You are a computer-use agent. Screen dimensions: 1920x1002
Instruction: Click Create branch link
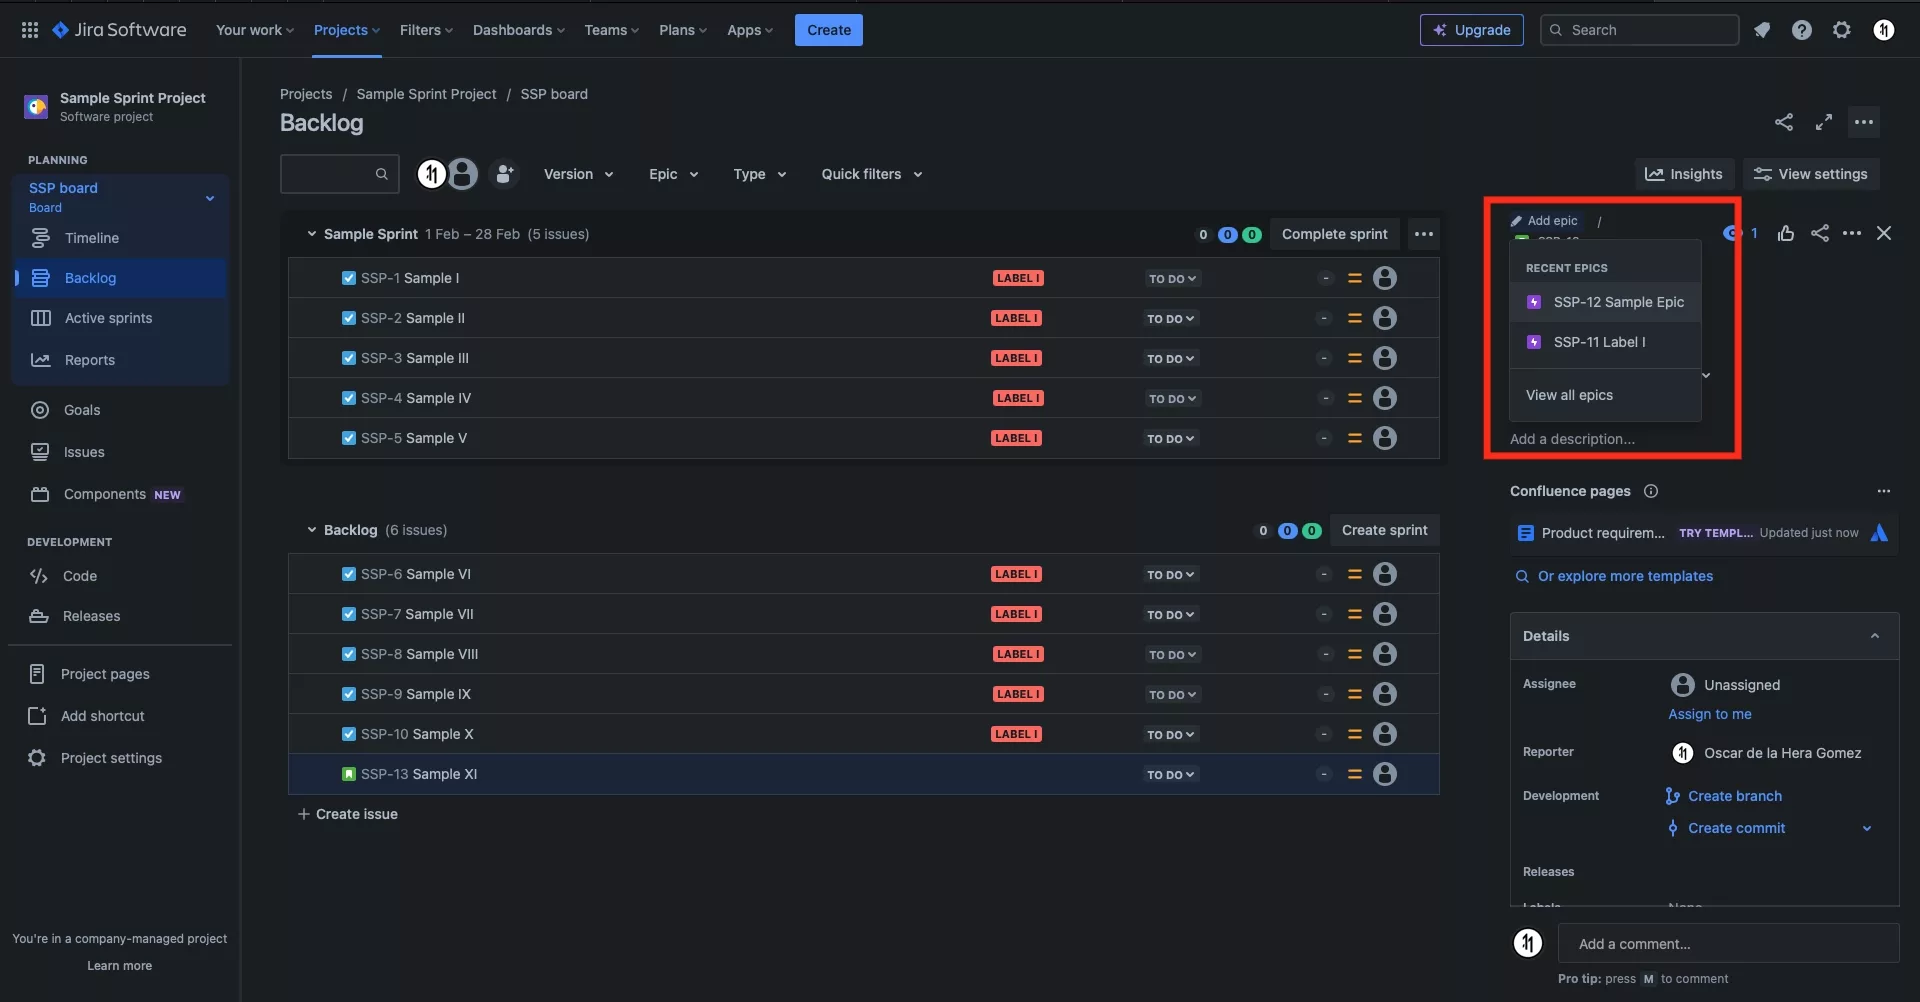[x=1734, y=796]
